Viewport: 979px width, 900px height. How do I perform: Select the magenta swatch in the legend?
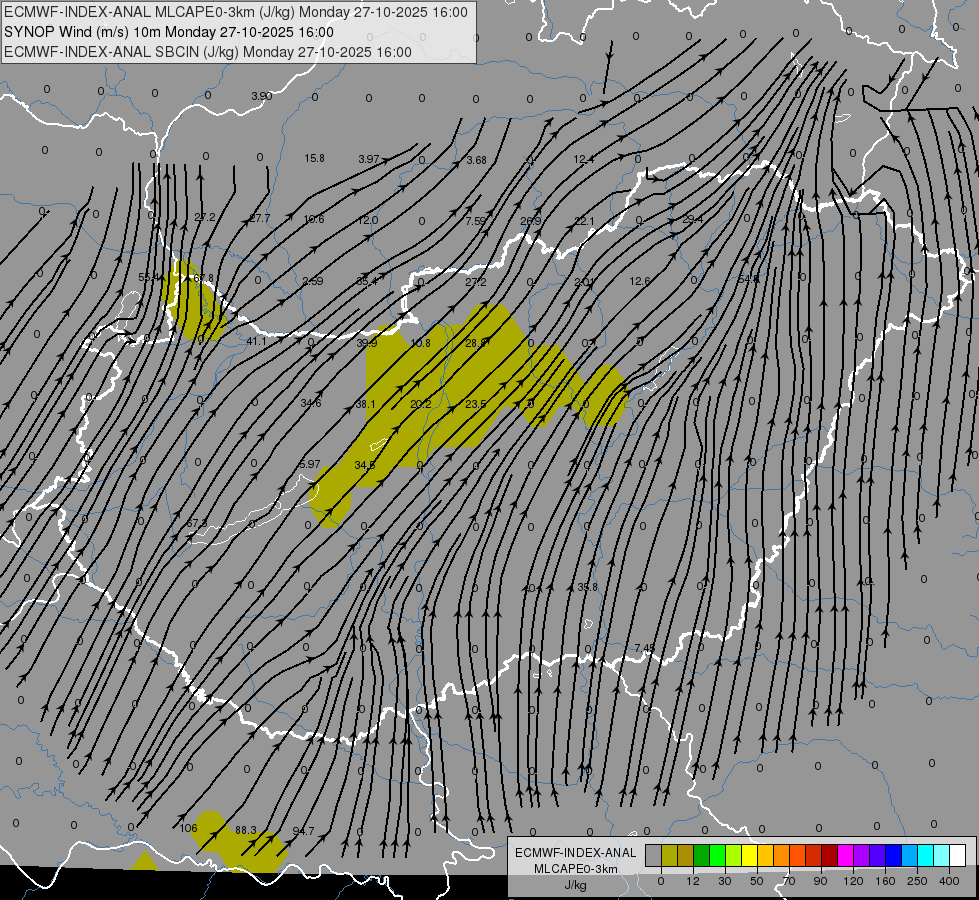point(845,856)
